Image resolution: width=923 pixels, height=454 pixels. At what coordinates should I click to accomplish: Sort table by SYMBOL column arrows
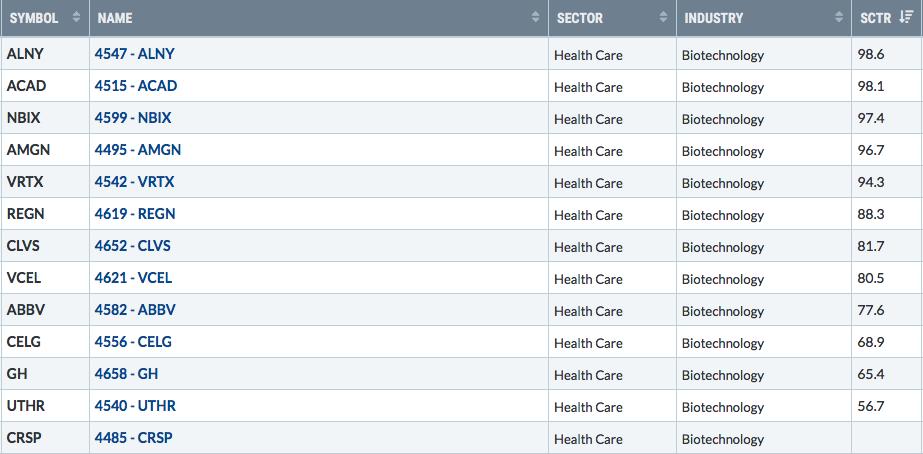pyautogui.click(x=76, y=18)
